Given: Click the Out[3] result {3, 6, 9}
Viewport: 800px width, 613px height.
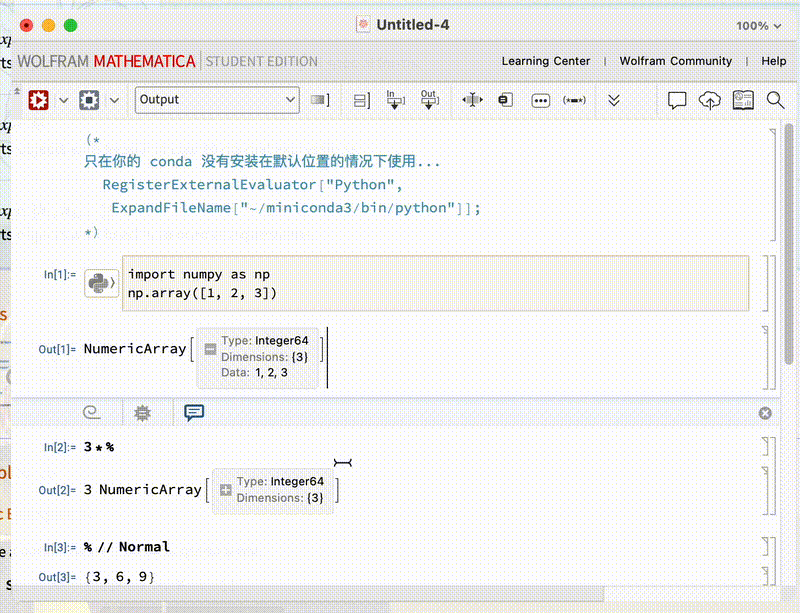Looking at the screenshot, I should click(x=119, y=577).
